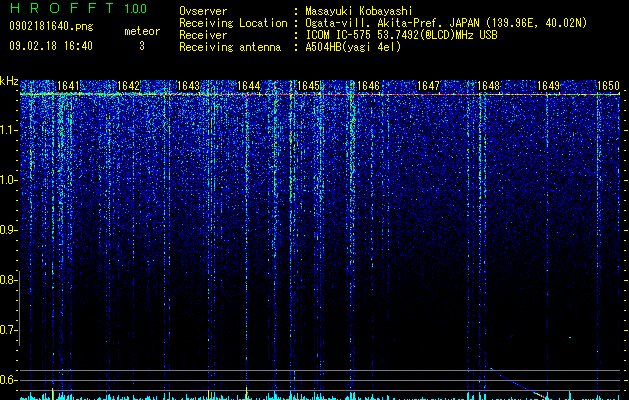
Task: Click the 0.8 kHz axis label
Action: (8, 280)
